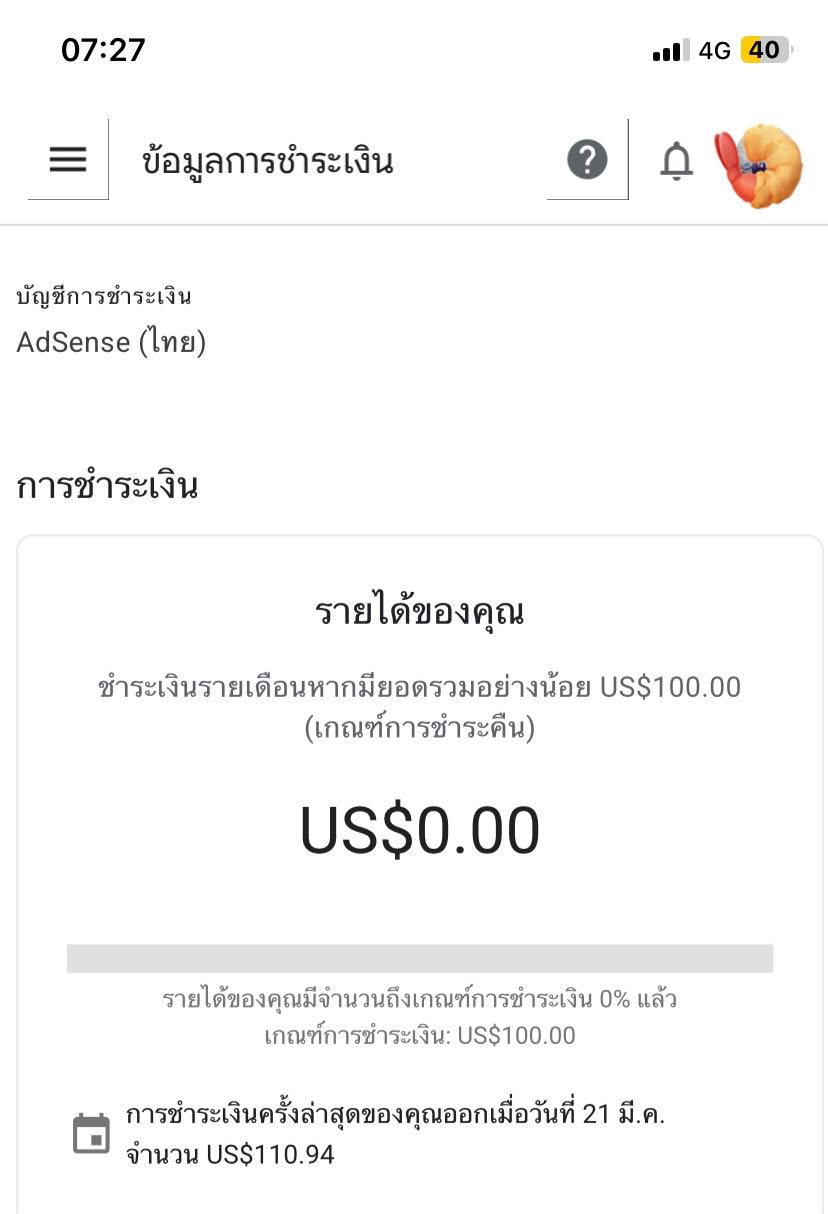Select the ข้อมูลการชำระเงิน page title

268,162
